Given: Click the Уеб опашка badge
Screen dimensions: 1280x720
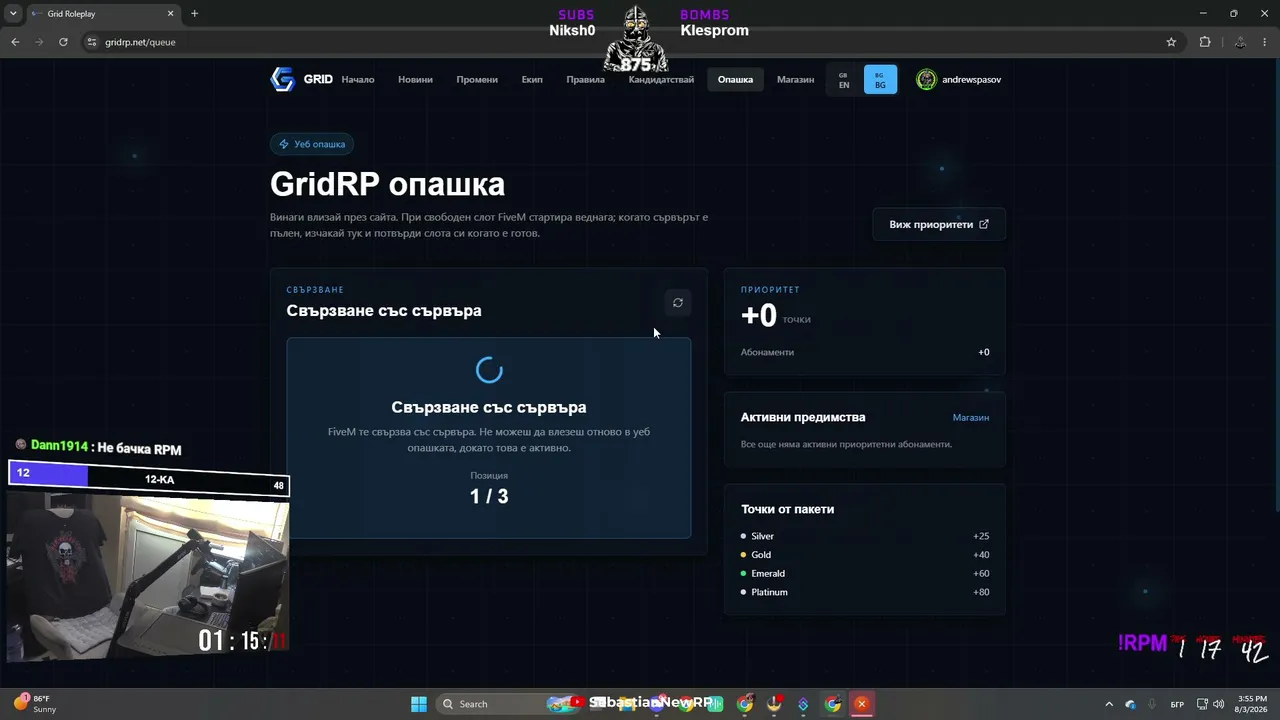Looking at the screenshot, I should point(311,144).
